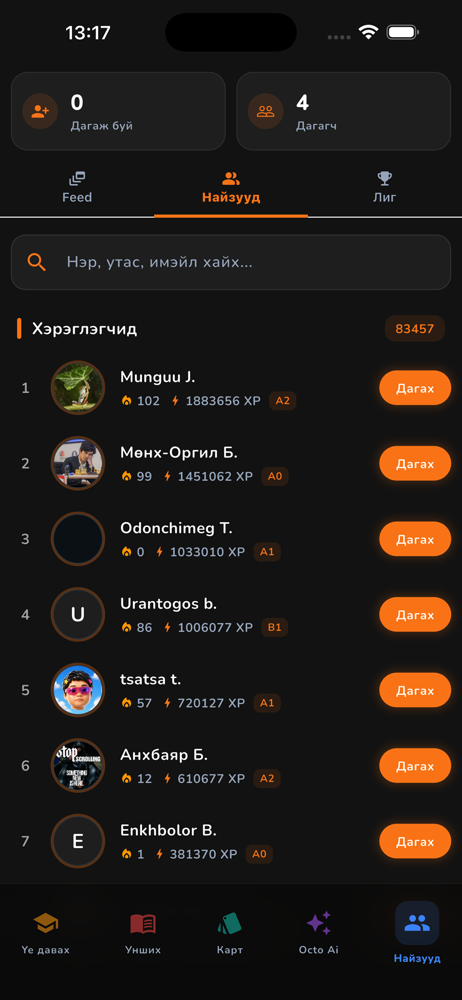This screenshot has height=1000, width=462.
Task: Tap the orange search magnifier icon
Action: click(x=37, y=262)
